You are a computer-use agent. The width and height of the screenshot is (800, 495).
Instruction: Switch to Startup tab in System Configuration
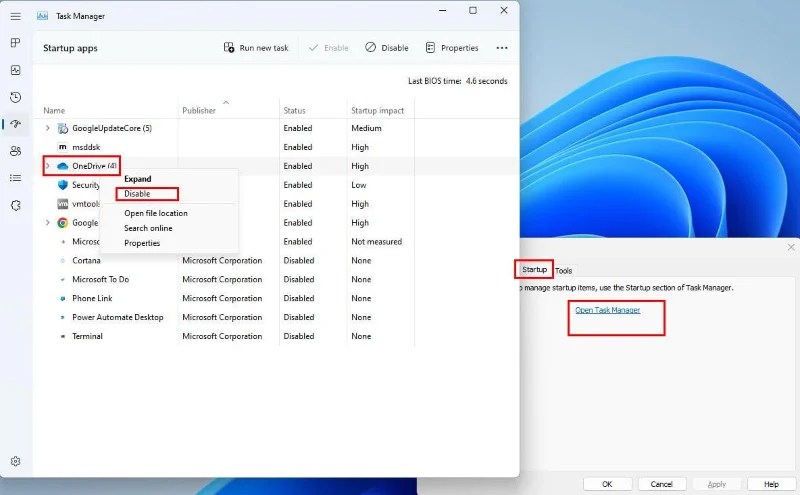534,269
